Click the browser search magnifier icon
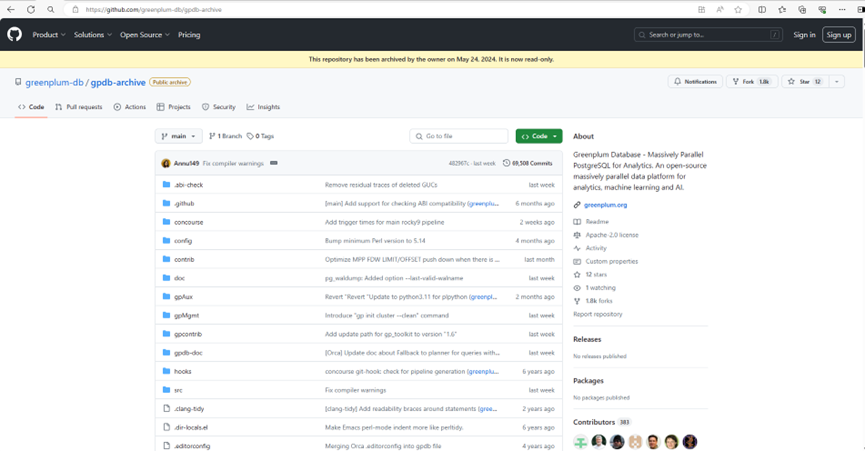 pyautogui.click(x=51, y=9)
